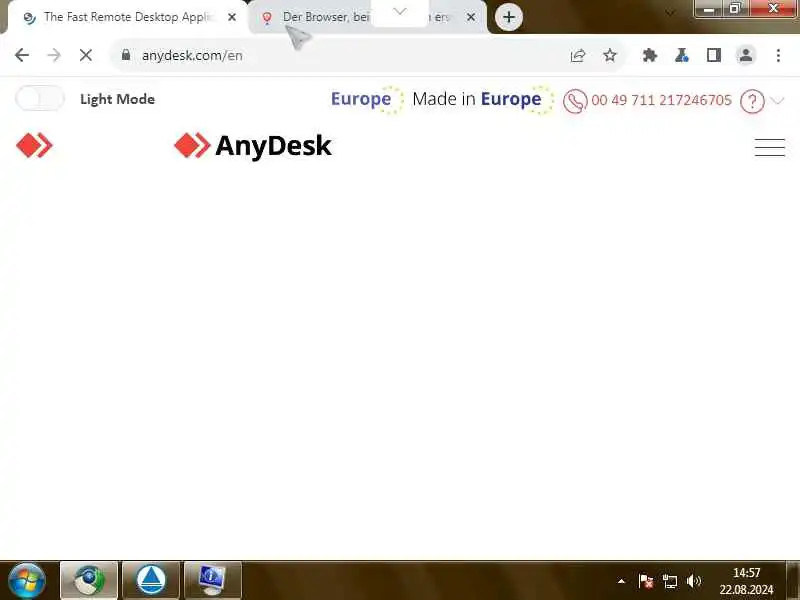800x600 pixels.
Task: Click the maximize/restore window button
Action: click(735, 9)
